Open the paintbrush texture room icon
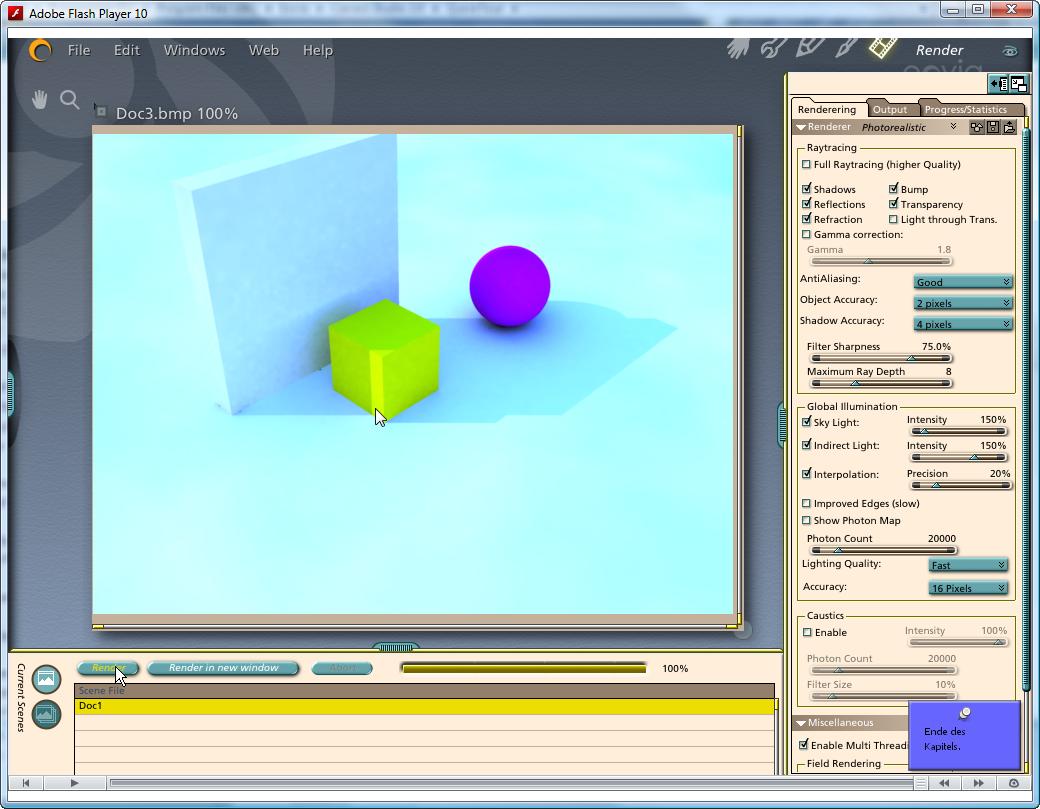This screenshot has width=1040, height=809. tap(846, 47)
